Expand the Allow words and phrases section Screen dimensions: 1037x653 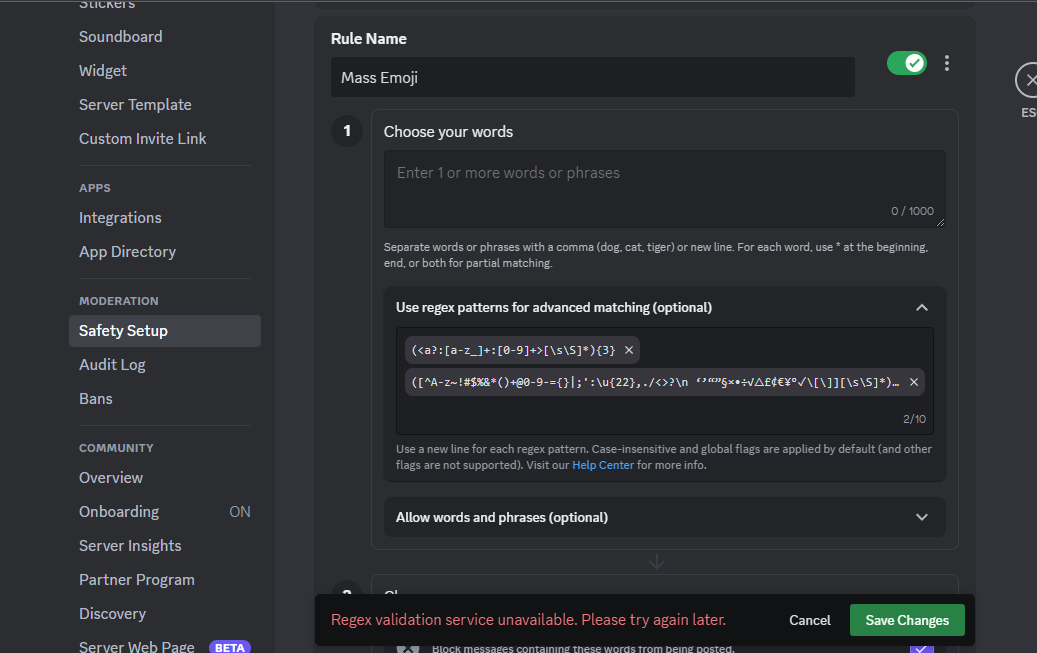[x=921, y=517]
